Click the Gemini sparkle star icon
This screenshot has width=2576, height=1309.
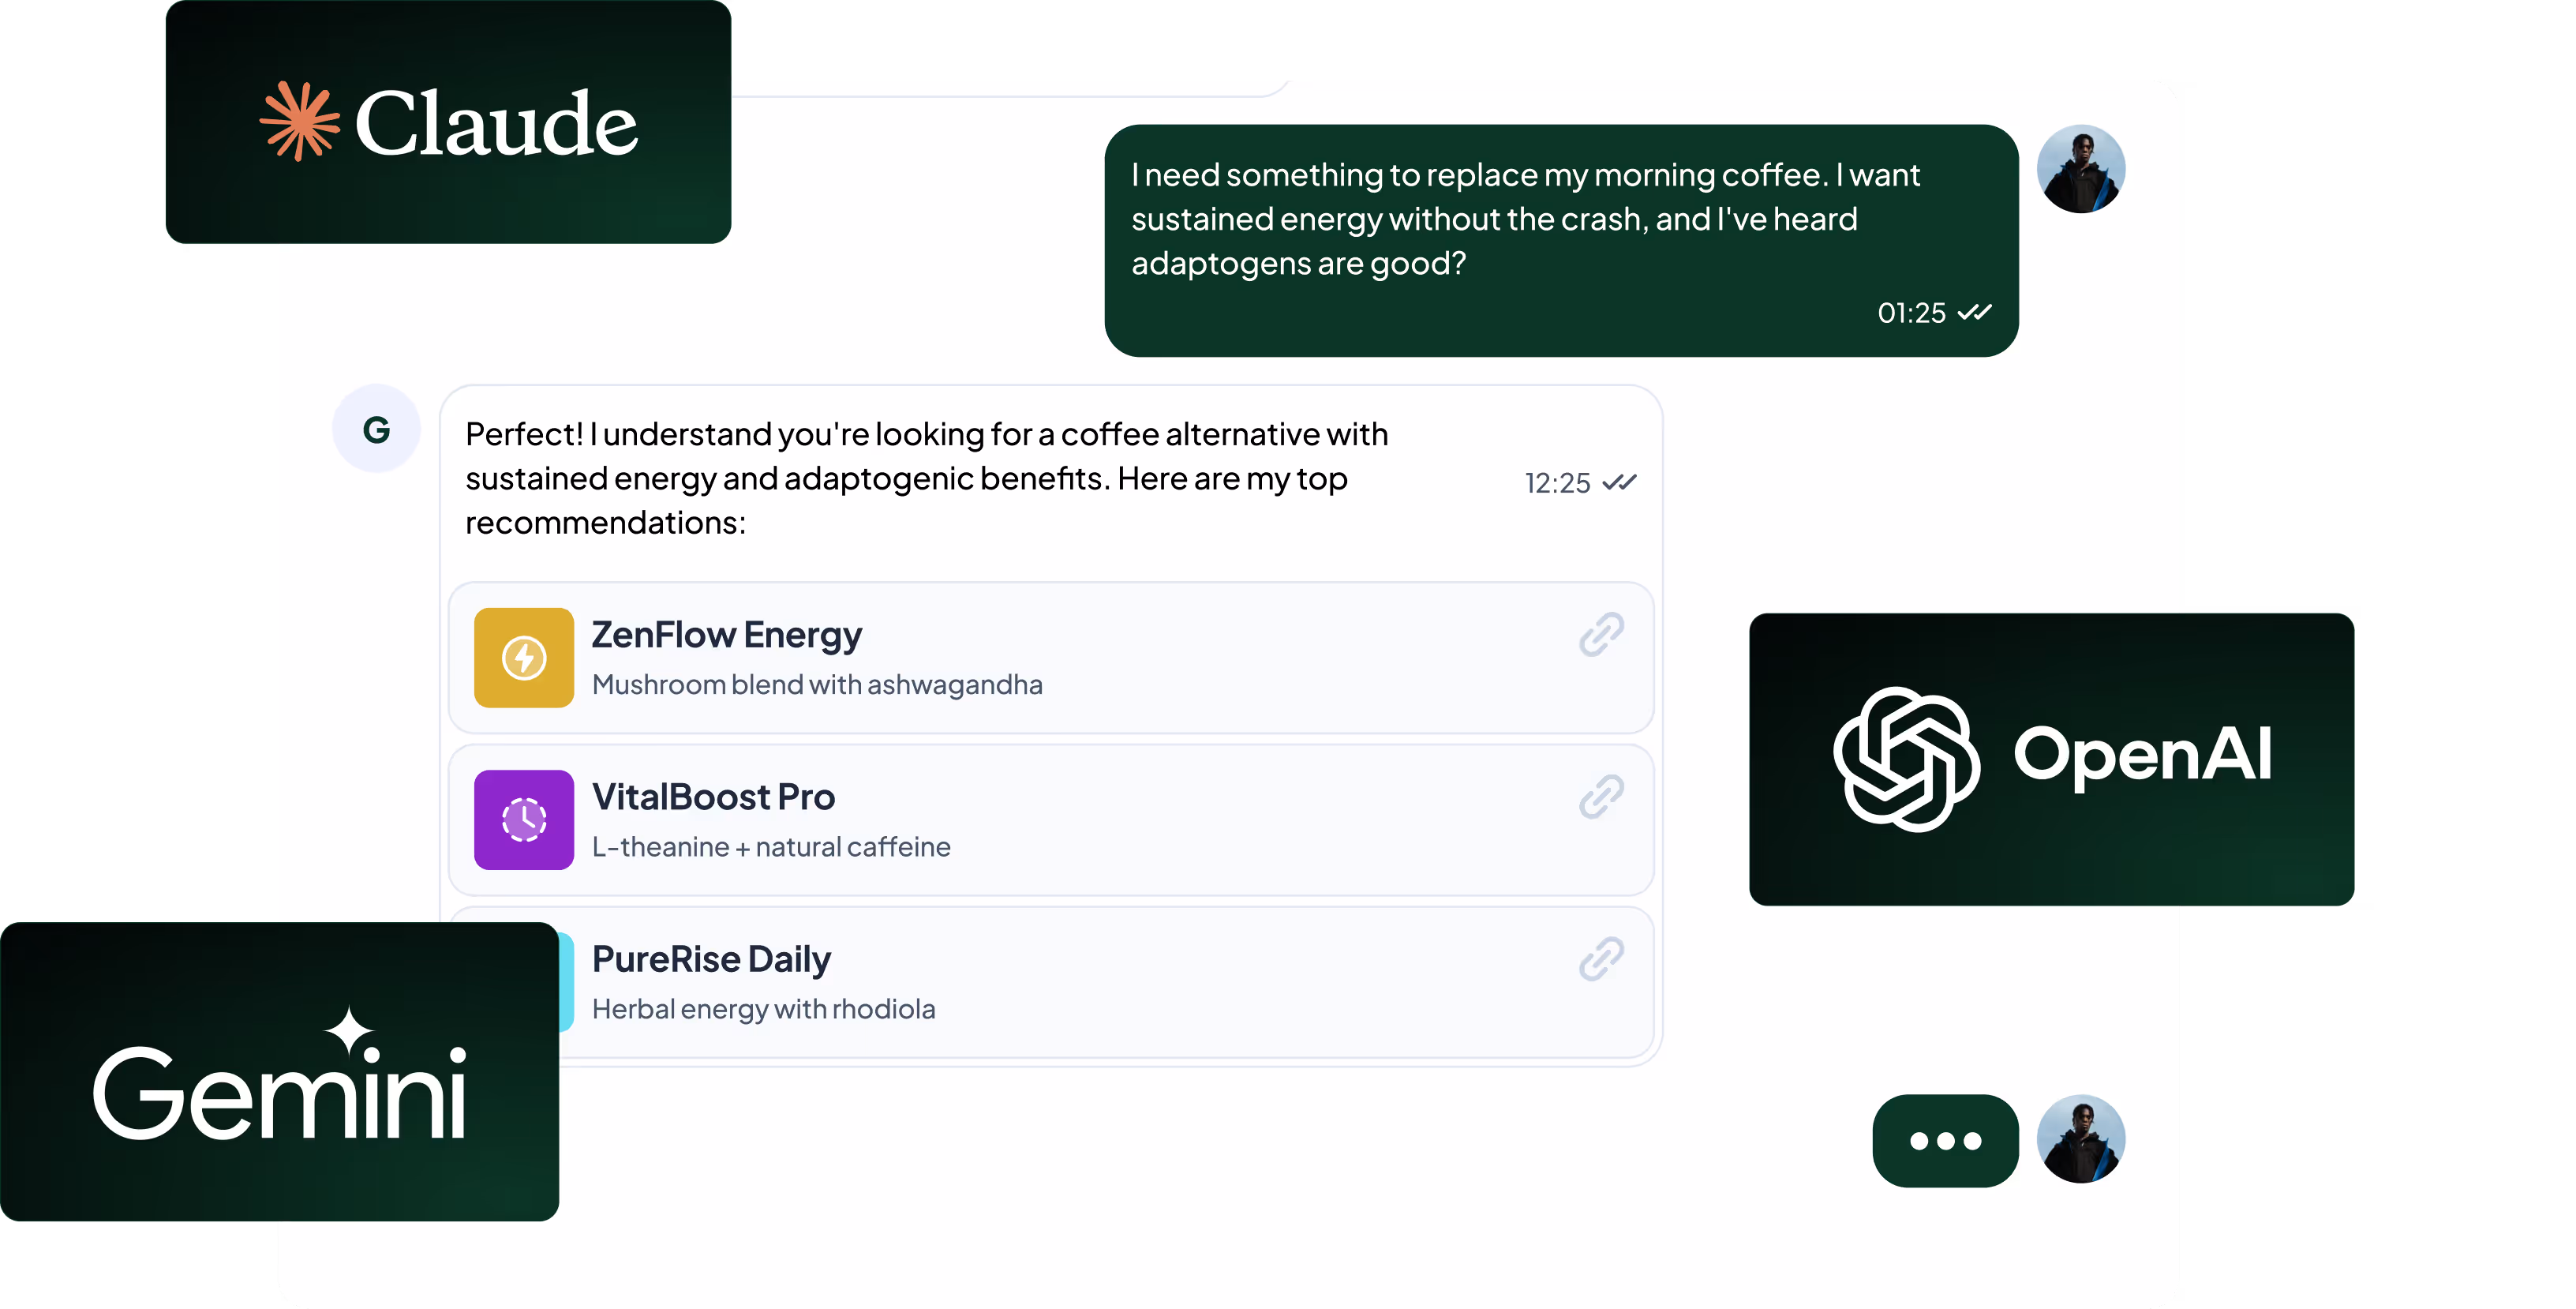click(348, 1030)
